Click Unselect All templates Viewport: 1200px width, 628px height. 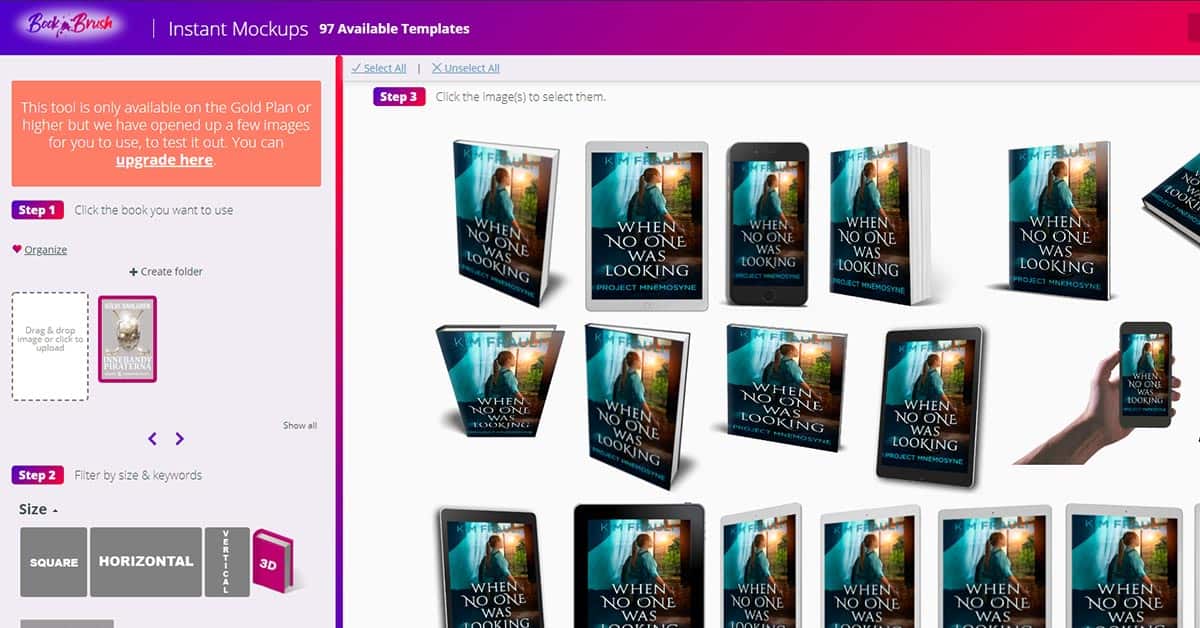[x=465, y=68]
